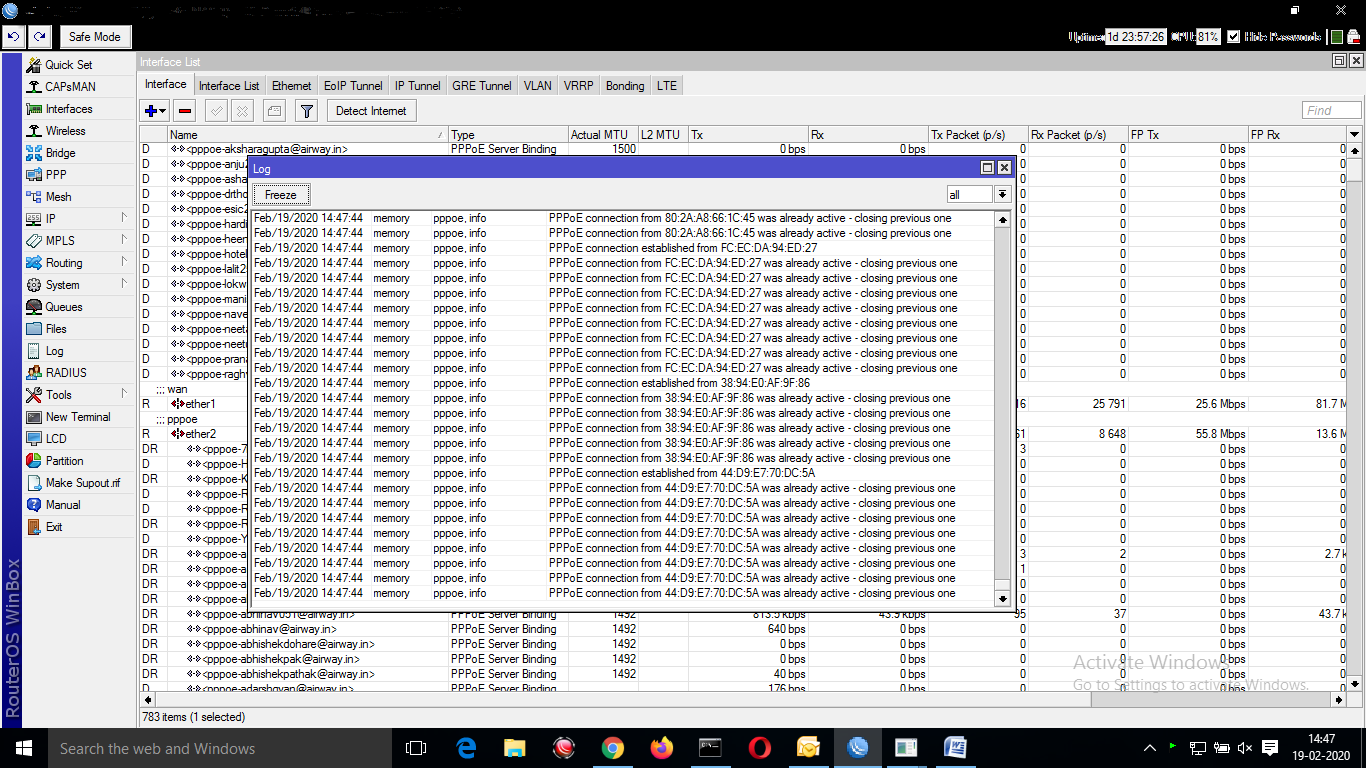Switch to the GRE Tunnel tab
This screenshot has width=1366, height=768.
482,86
